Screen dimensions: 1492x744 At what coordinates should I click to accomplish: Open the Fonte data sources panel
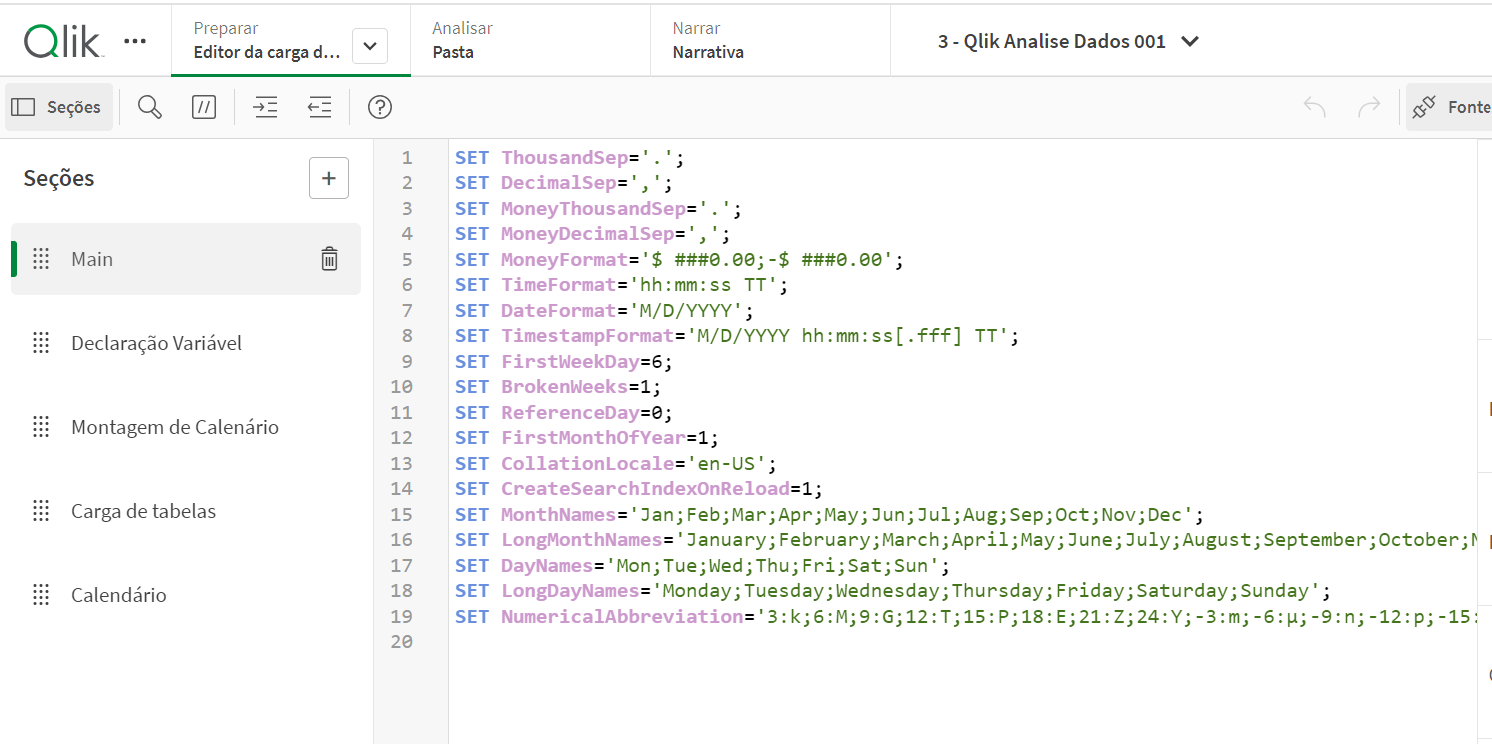(x=1450, y=108)
